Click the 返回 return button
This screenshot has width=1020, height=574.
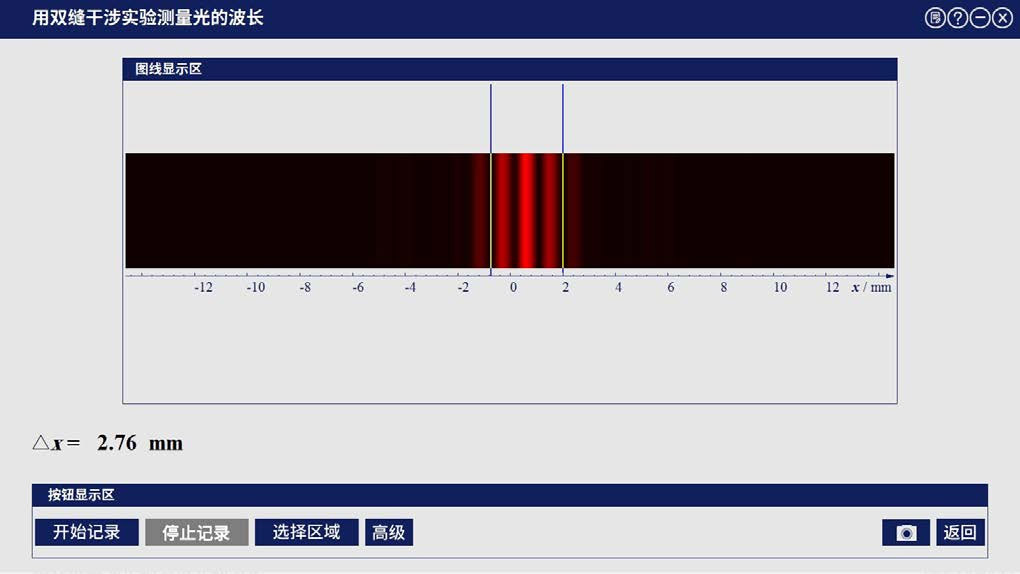pyautogui.click(x=960, y=532)
